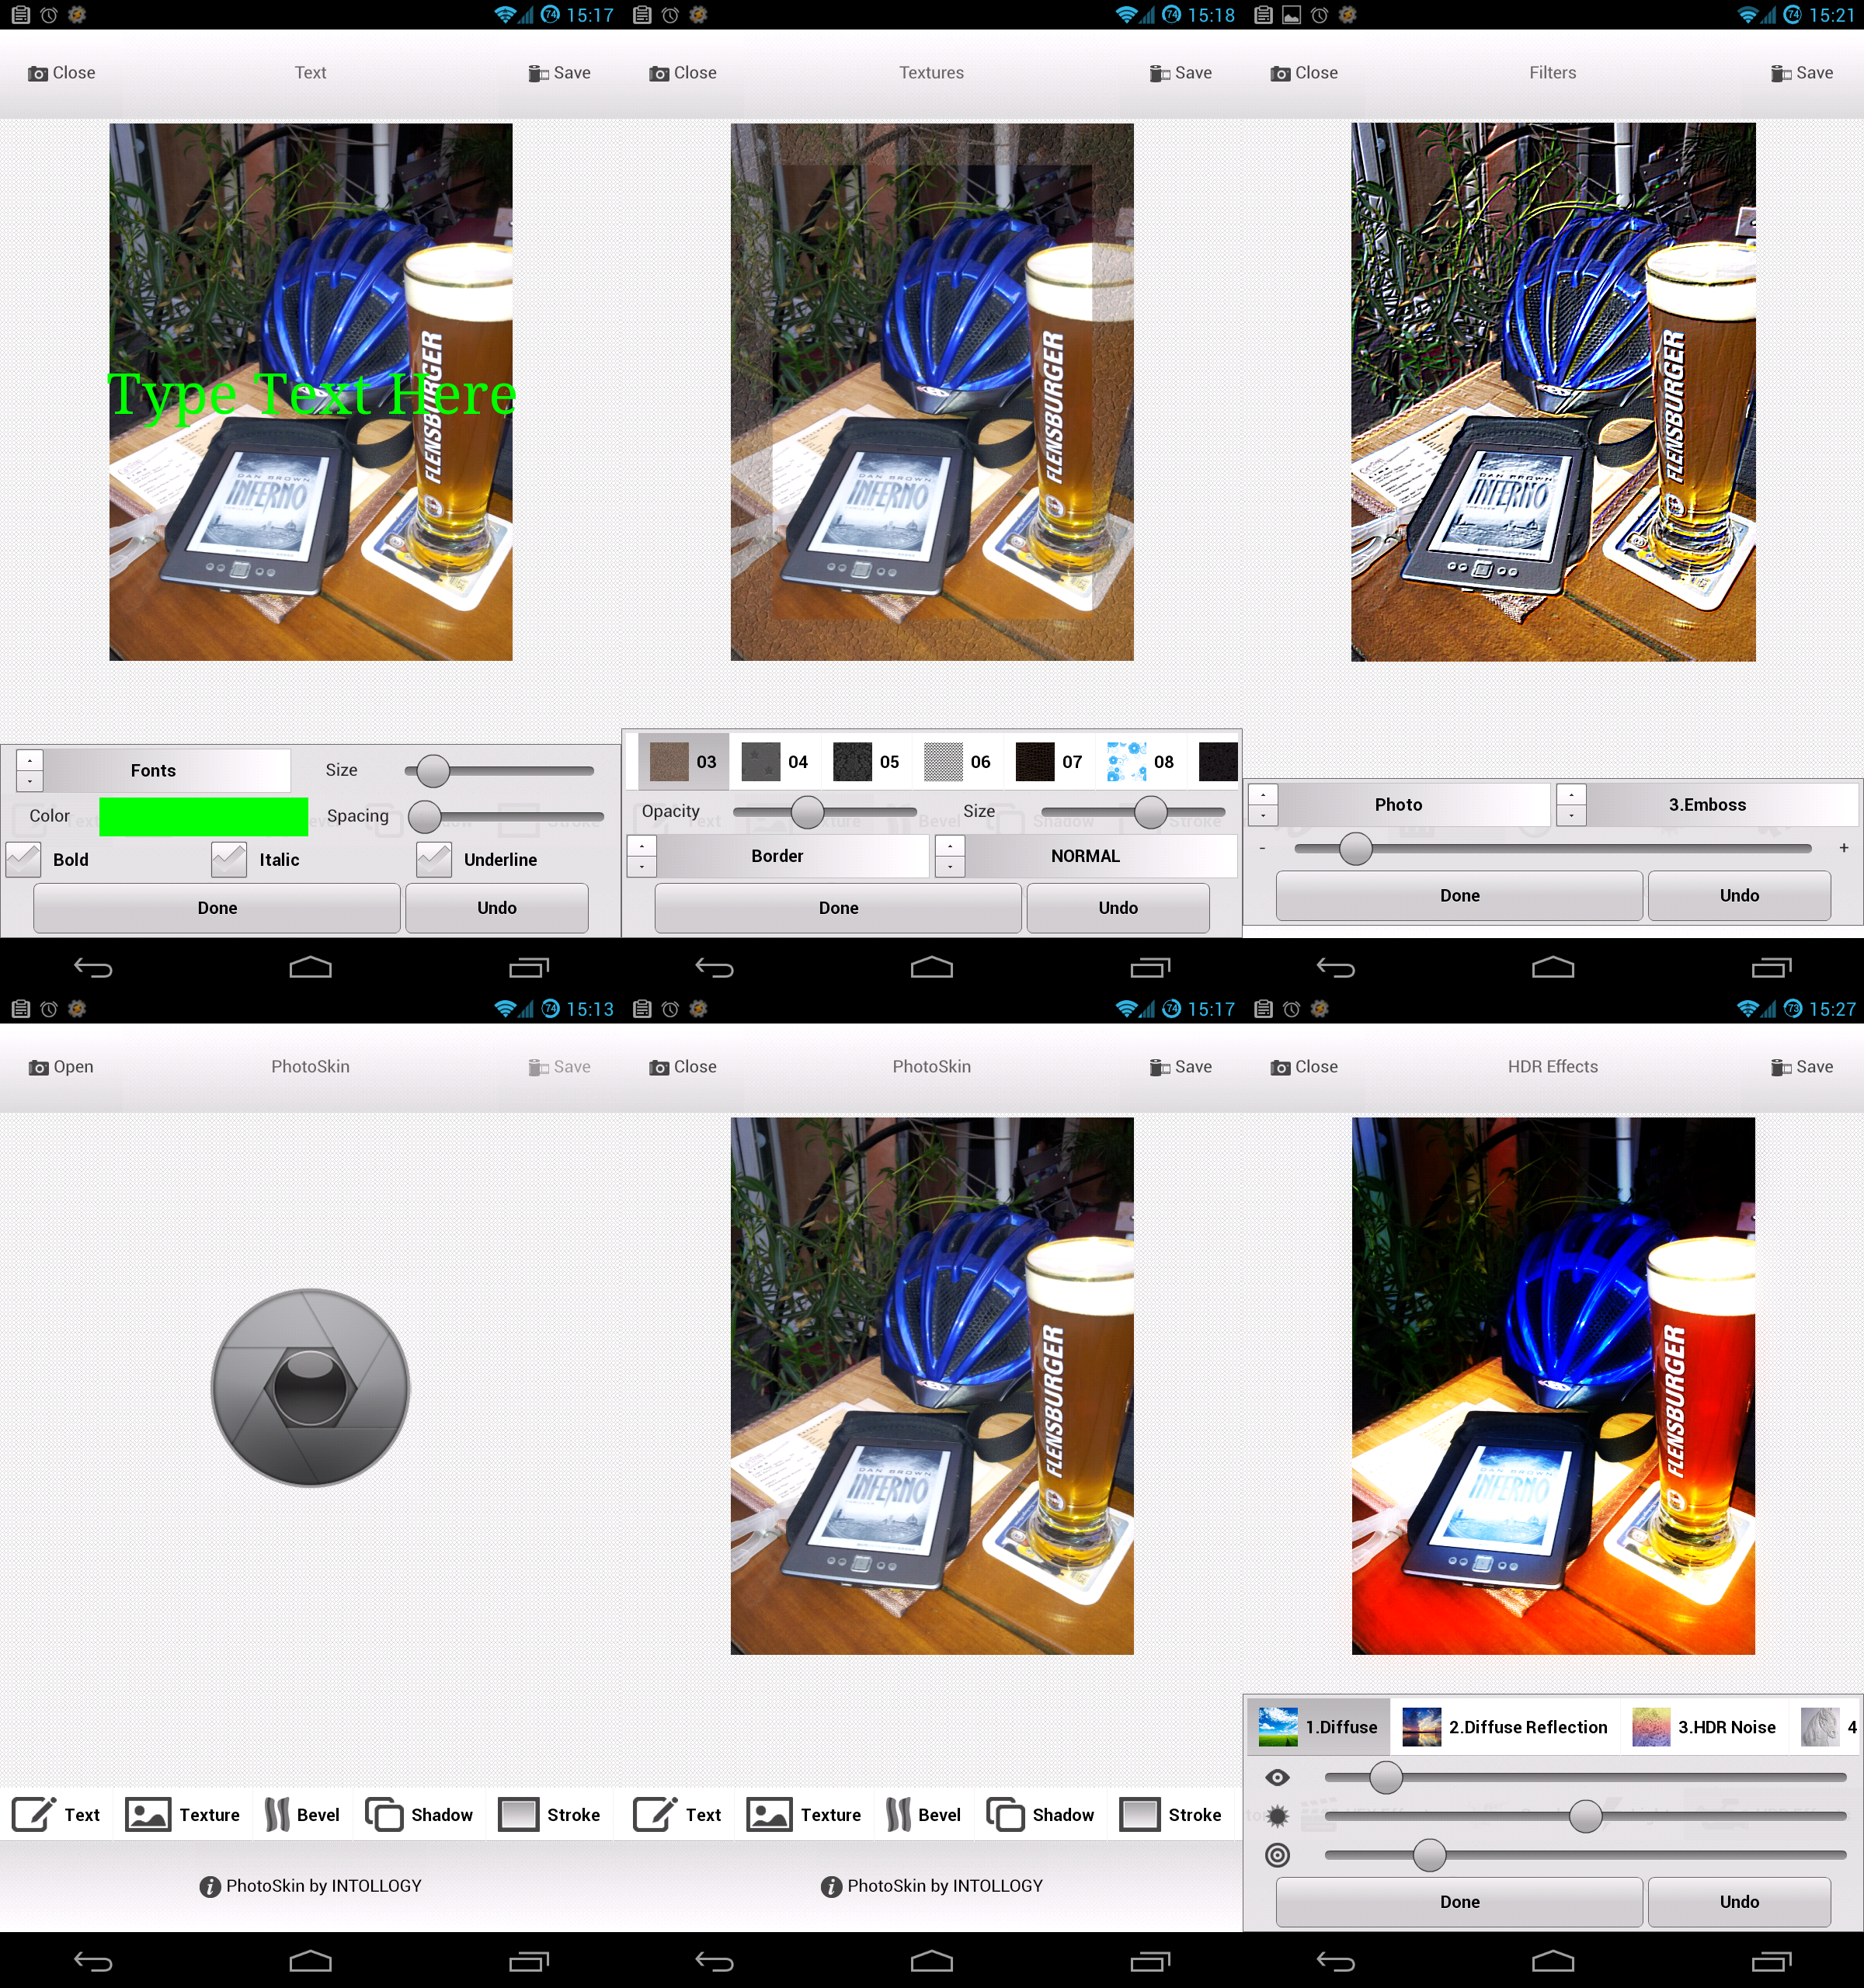
Task: Step 3.Emboss filter selector down
Action: 1571,815
